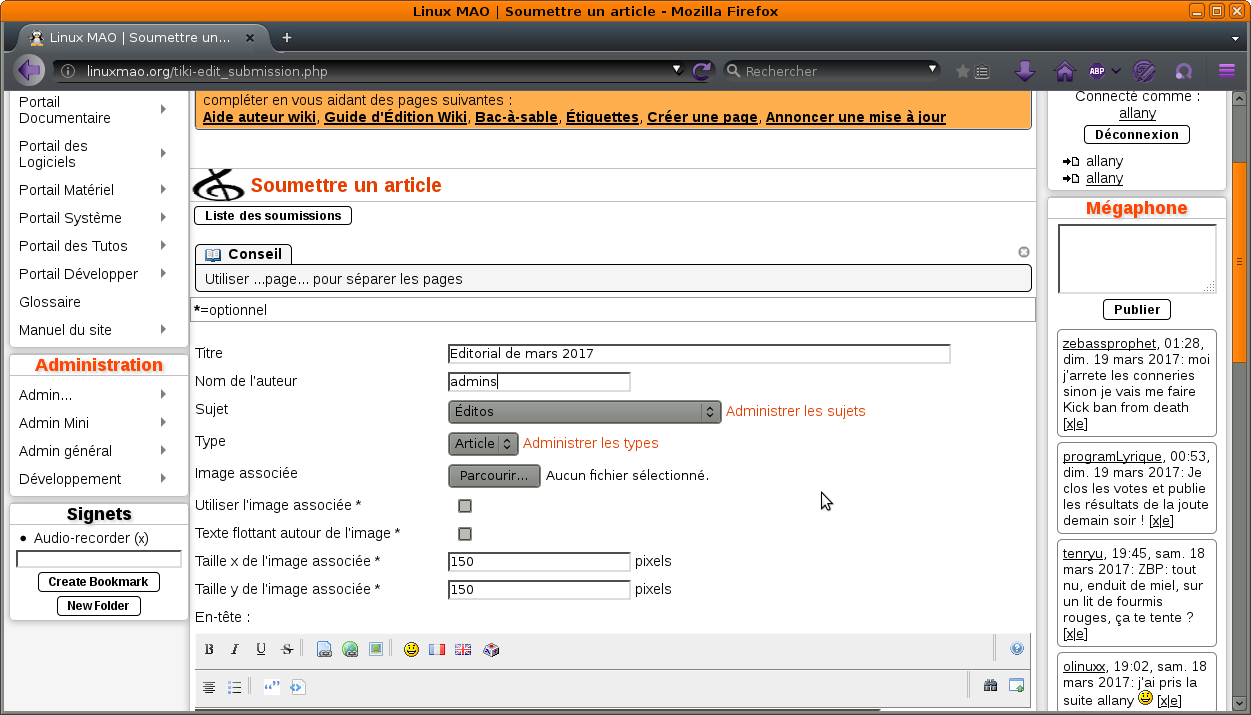
Task: Click the Déconnexion button
Action: (1137, 135)
